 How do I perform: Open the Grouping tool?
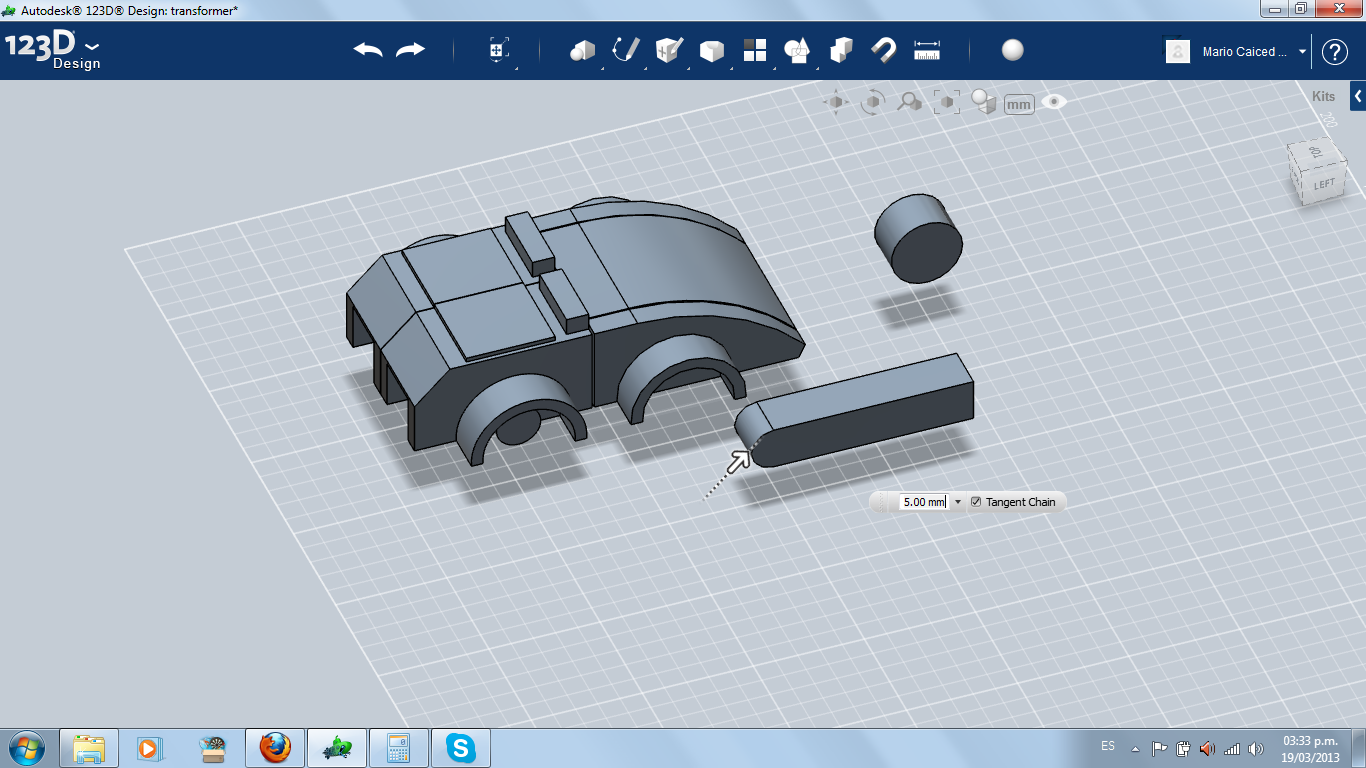click(x=797, y=50)
